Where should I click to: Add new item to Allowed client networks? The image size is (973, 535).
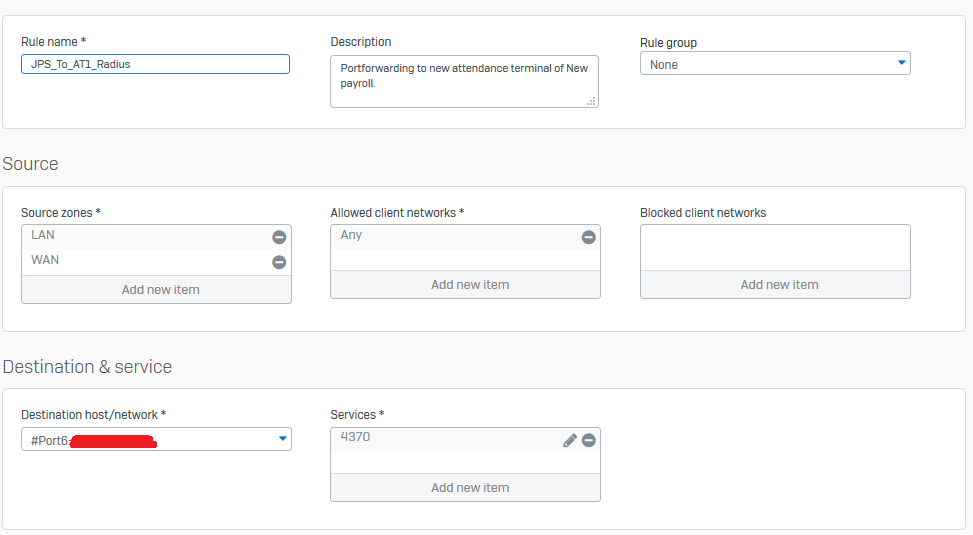(469, 285)
